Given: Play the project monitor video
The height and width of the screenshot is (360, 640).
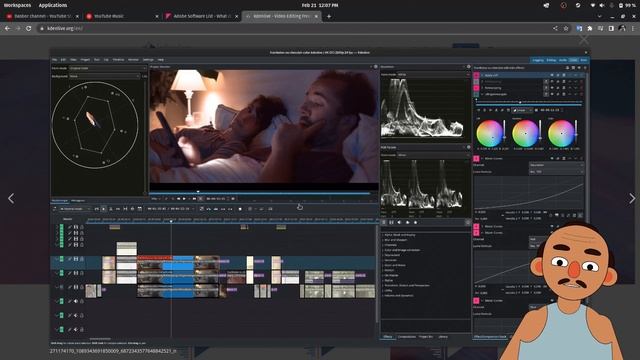Looking at the screenshot, I should tap(184, 199).
